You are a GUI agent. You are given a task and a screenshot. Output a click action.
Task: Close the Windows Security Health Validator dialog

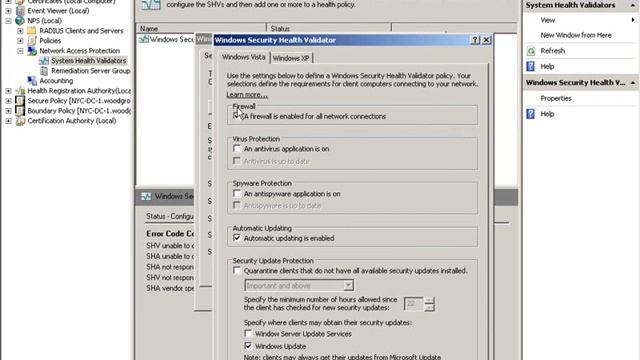pyautogui.click(x=486, y=40)
